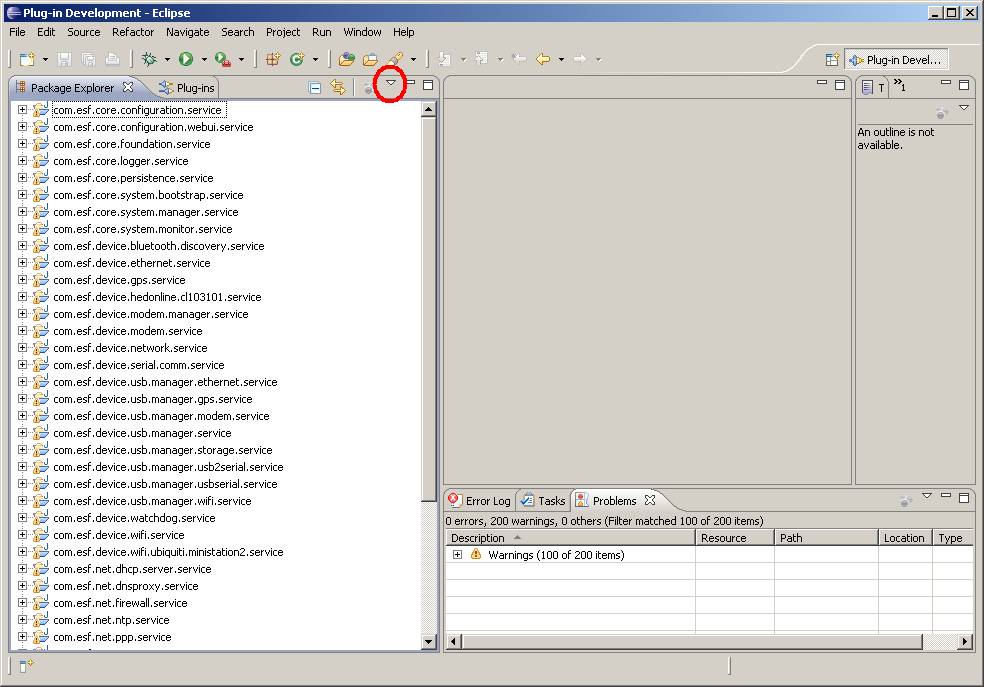Maximize the Package Explorer view
Image resolution: width=984 pixels, height=687 pixels.
pyautogui.click(x=428, y=85)
